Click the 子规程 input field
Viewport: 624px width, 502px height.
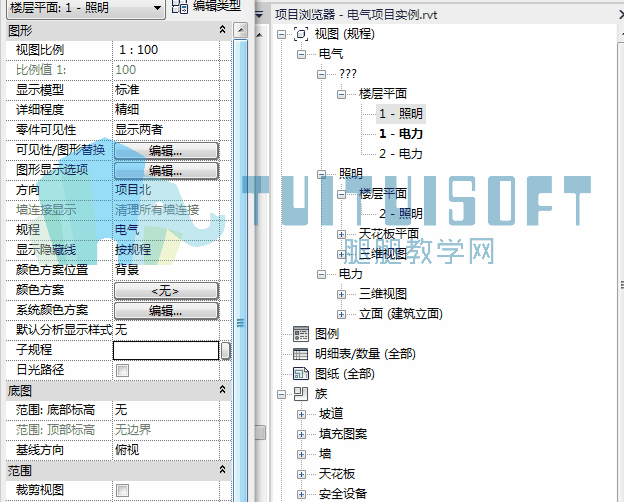166,350
